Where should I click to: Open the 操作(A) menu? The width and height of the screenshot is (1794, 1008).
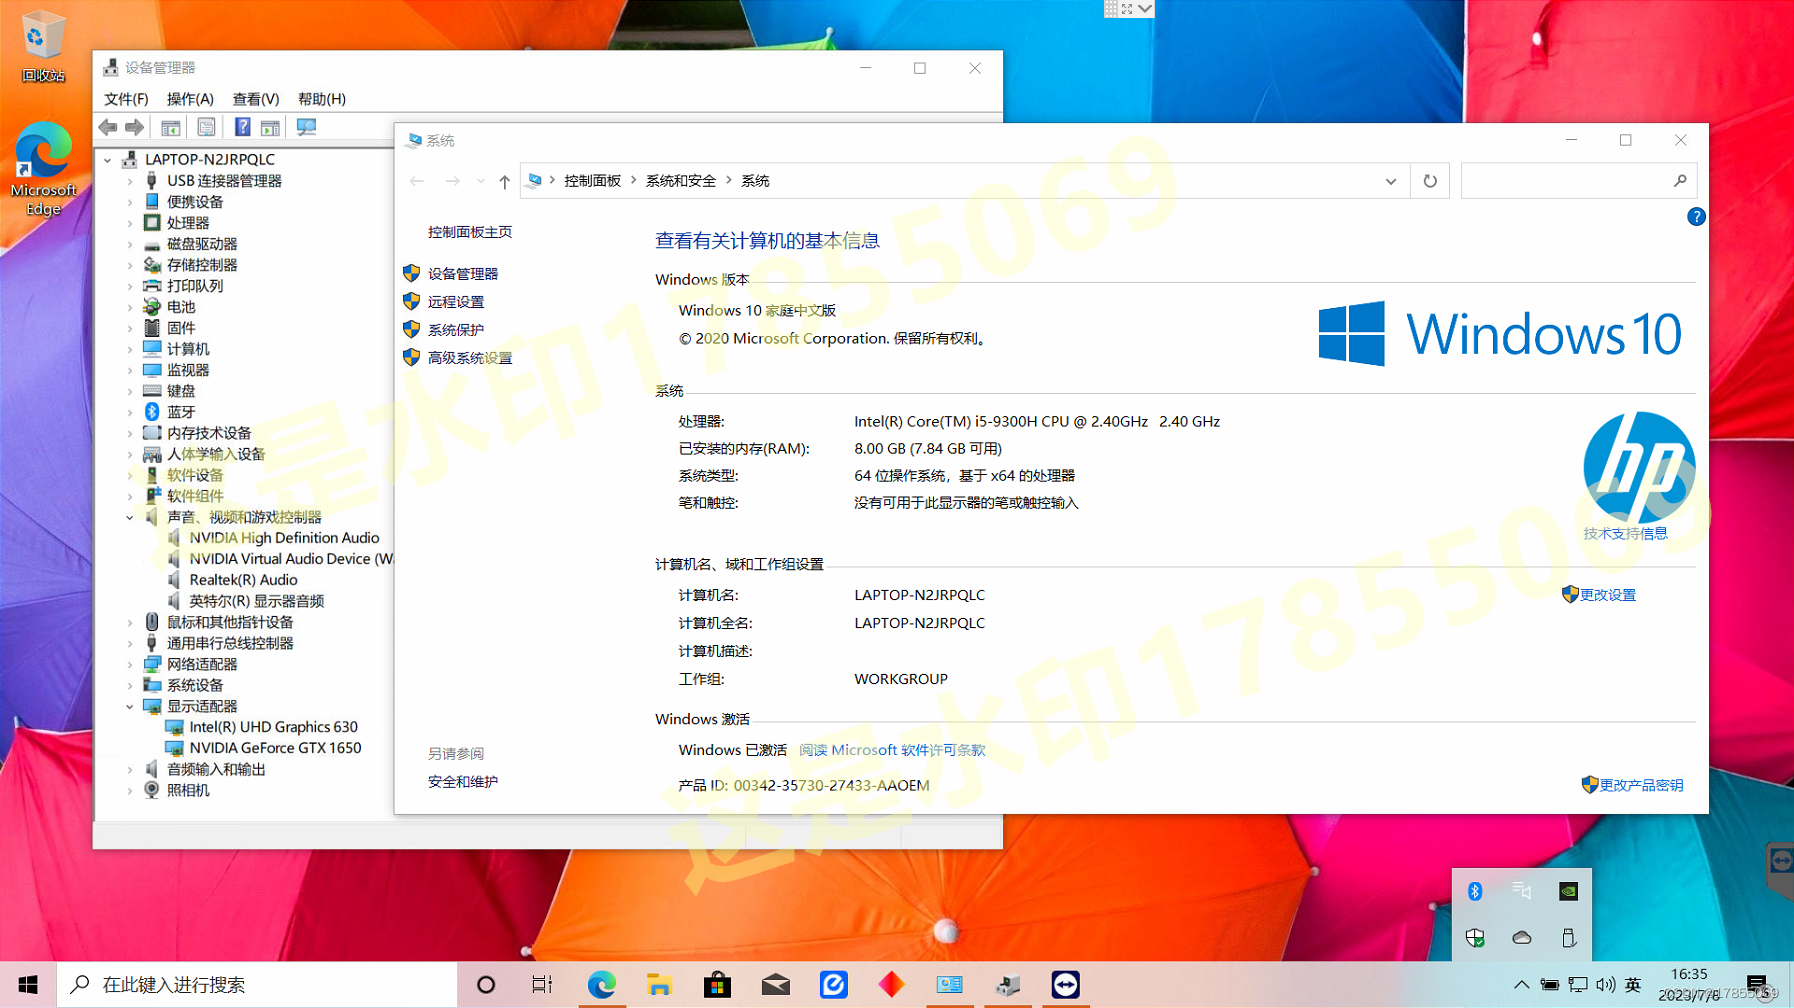(190, 99)
